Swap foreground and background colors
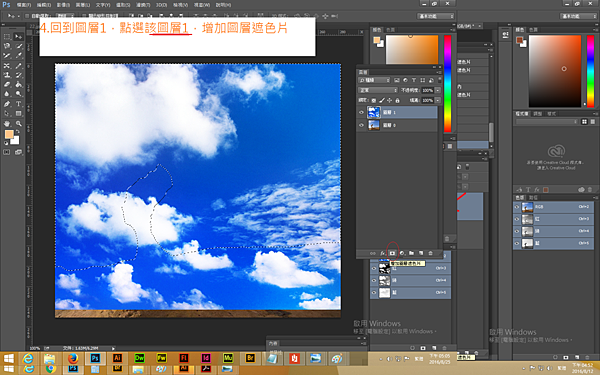600x375 pixels. pyautogui.click(x=17, y=132)
